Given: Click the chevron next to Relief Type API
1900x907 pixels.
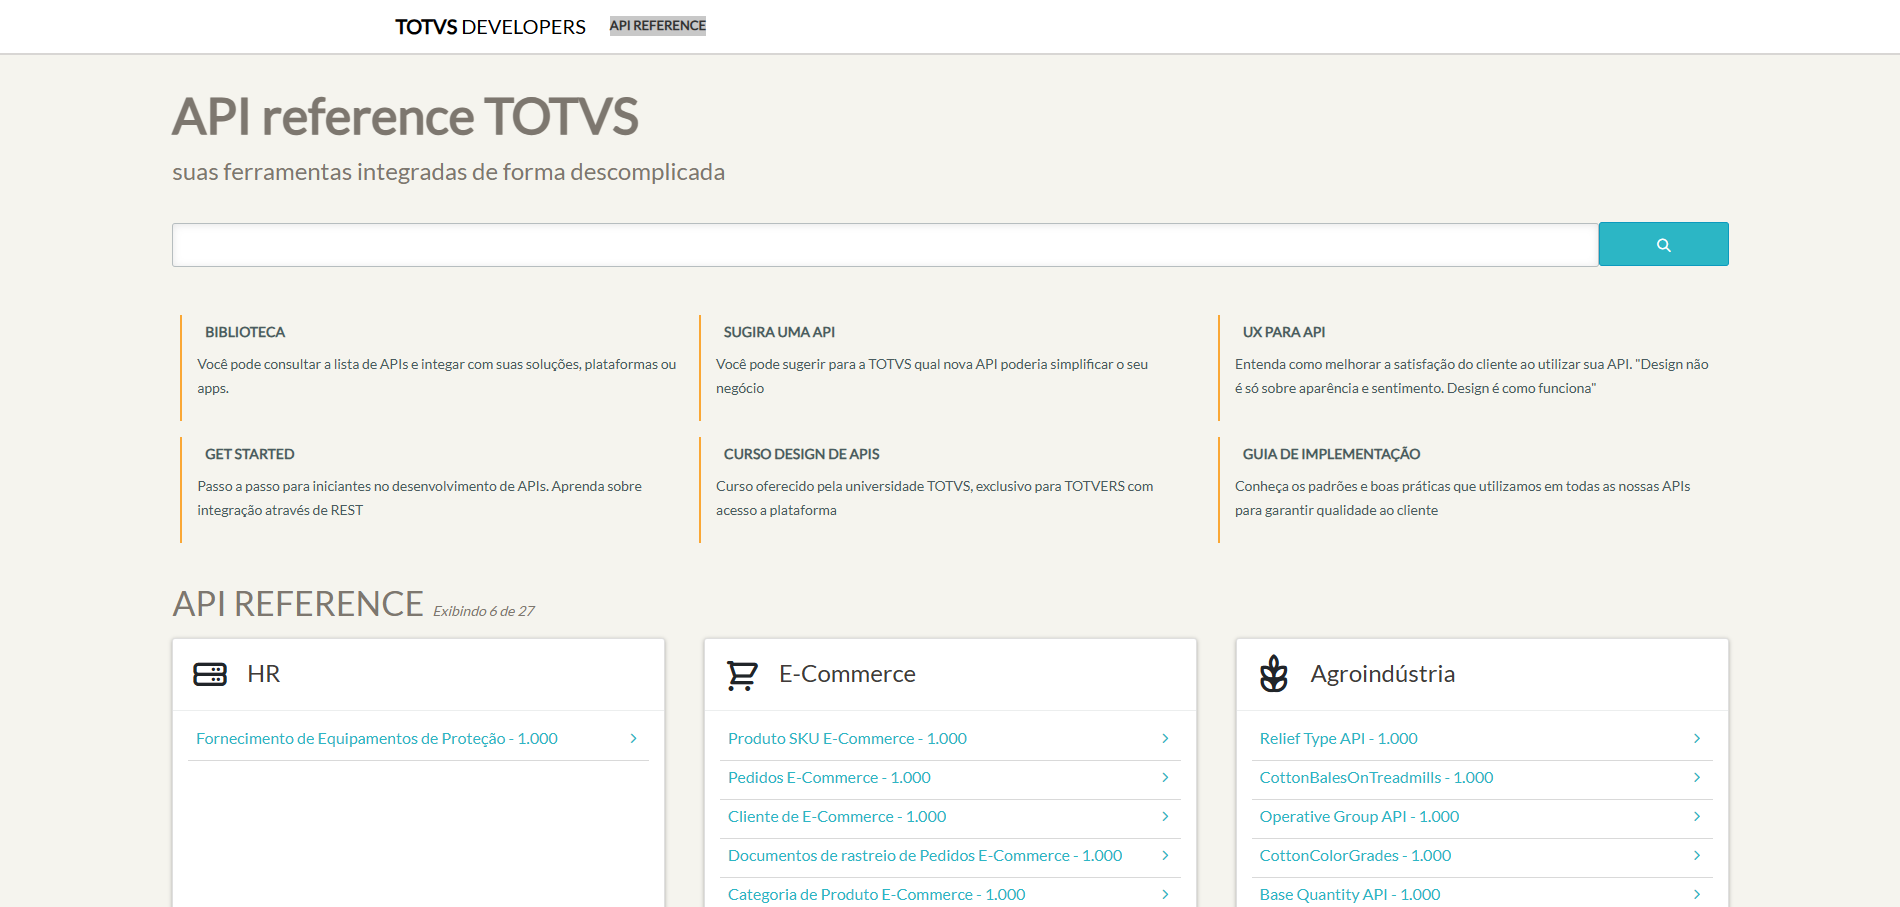Looking at the screenshot, I should (x=1697, y=738).
